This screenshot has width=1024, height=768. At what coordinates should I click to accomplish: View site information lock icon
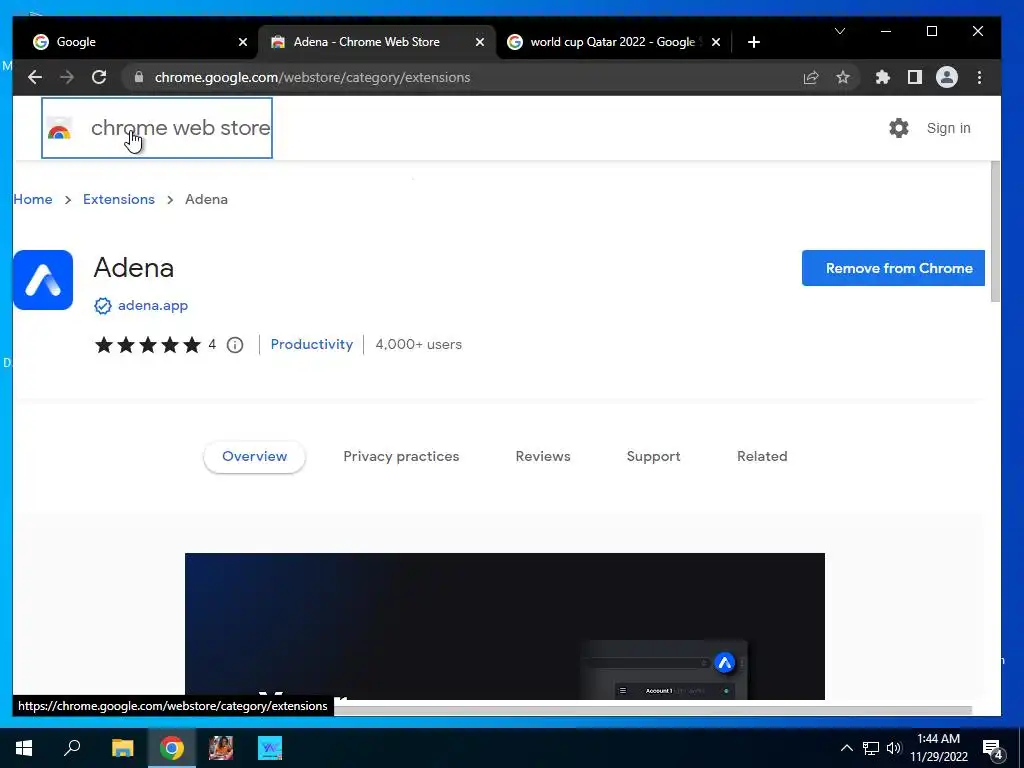point(138,77)
